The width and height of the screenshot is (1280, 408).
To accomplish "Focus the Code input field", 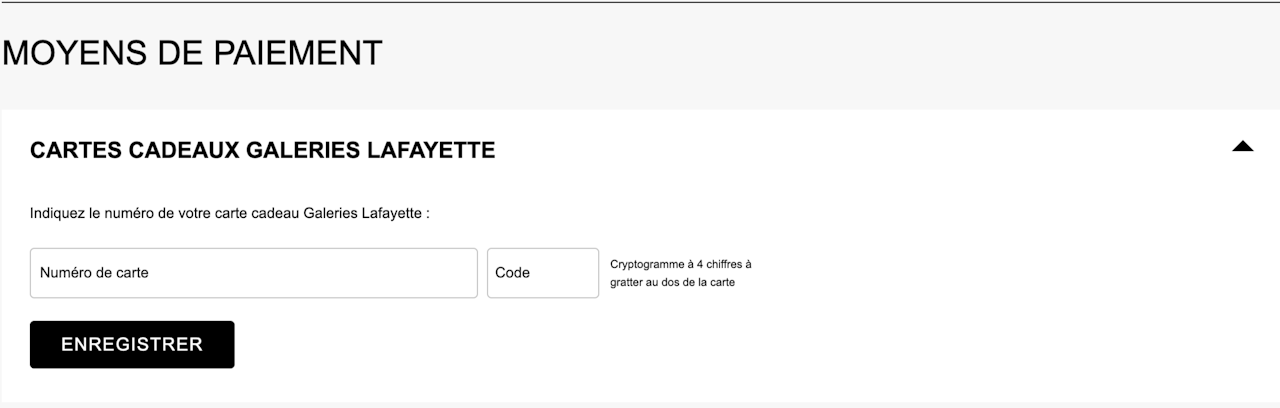I will [x=542, y=273].
